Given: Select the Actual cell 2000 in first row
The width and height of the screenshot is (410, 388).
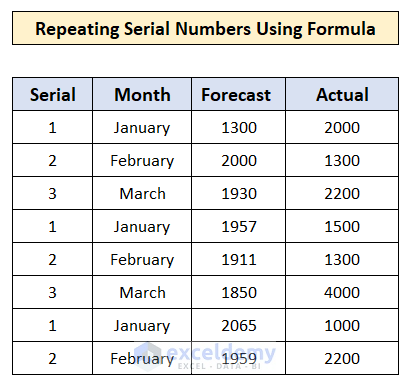Looking at the screenshot, I should tap(342, 127).
